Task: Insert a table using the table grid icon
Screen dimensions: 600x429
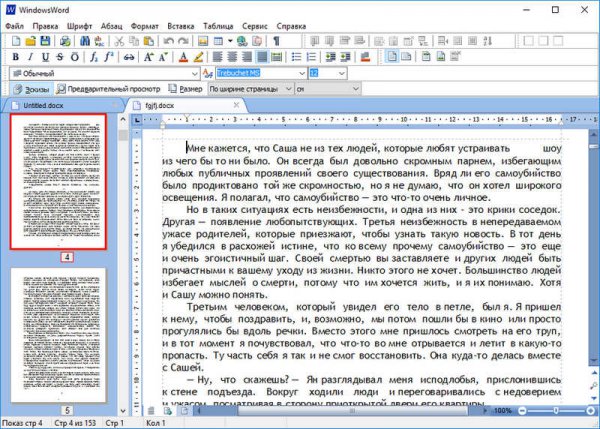Action: point(218,41)
